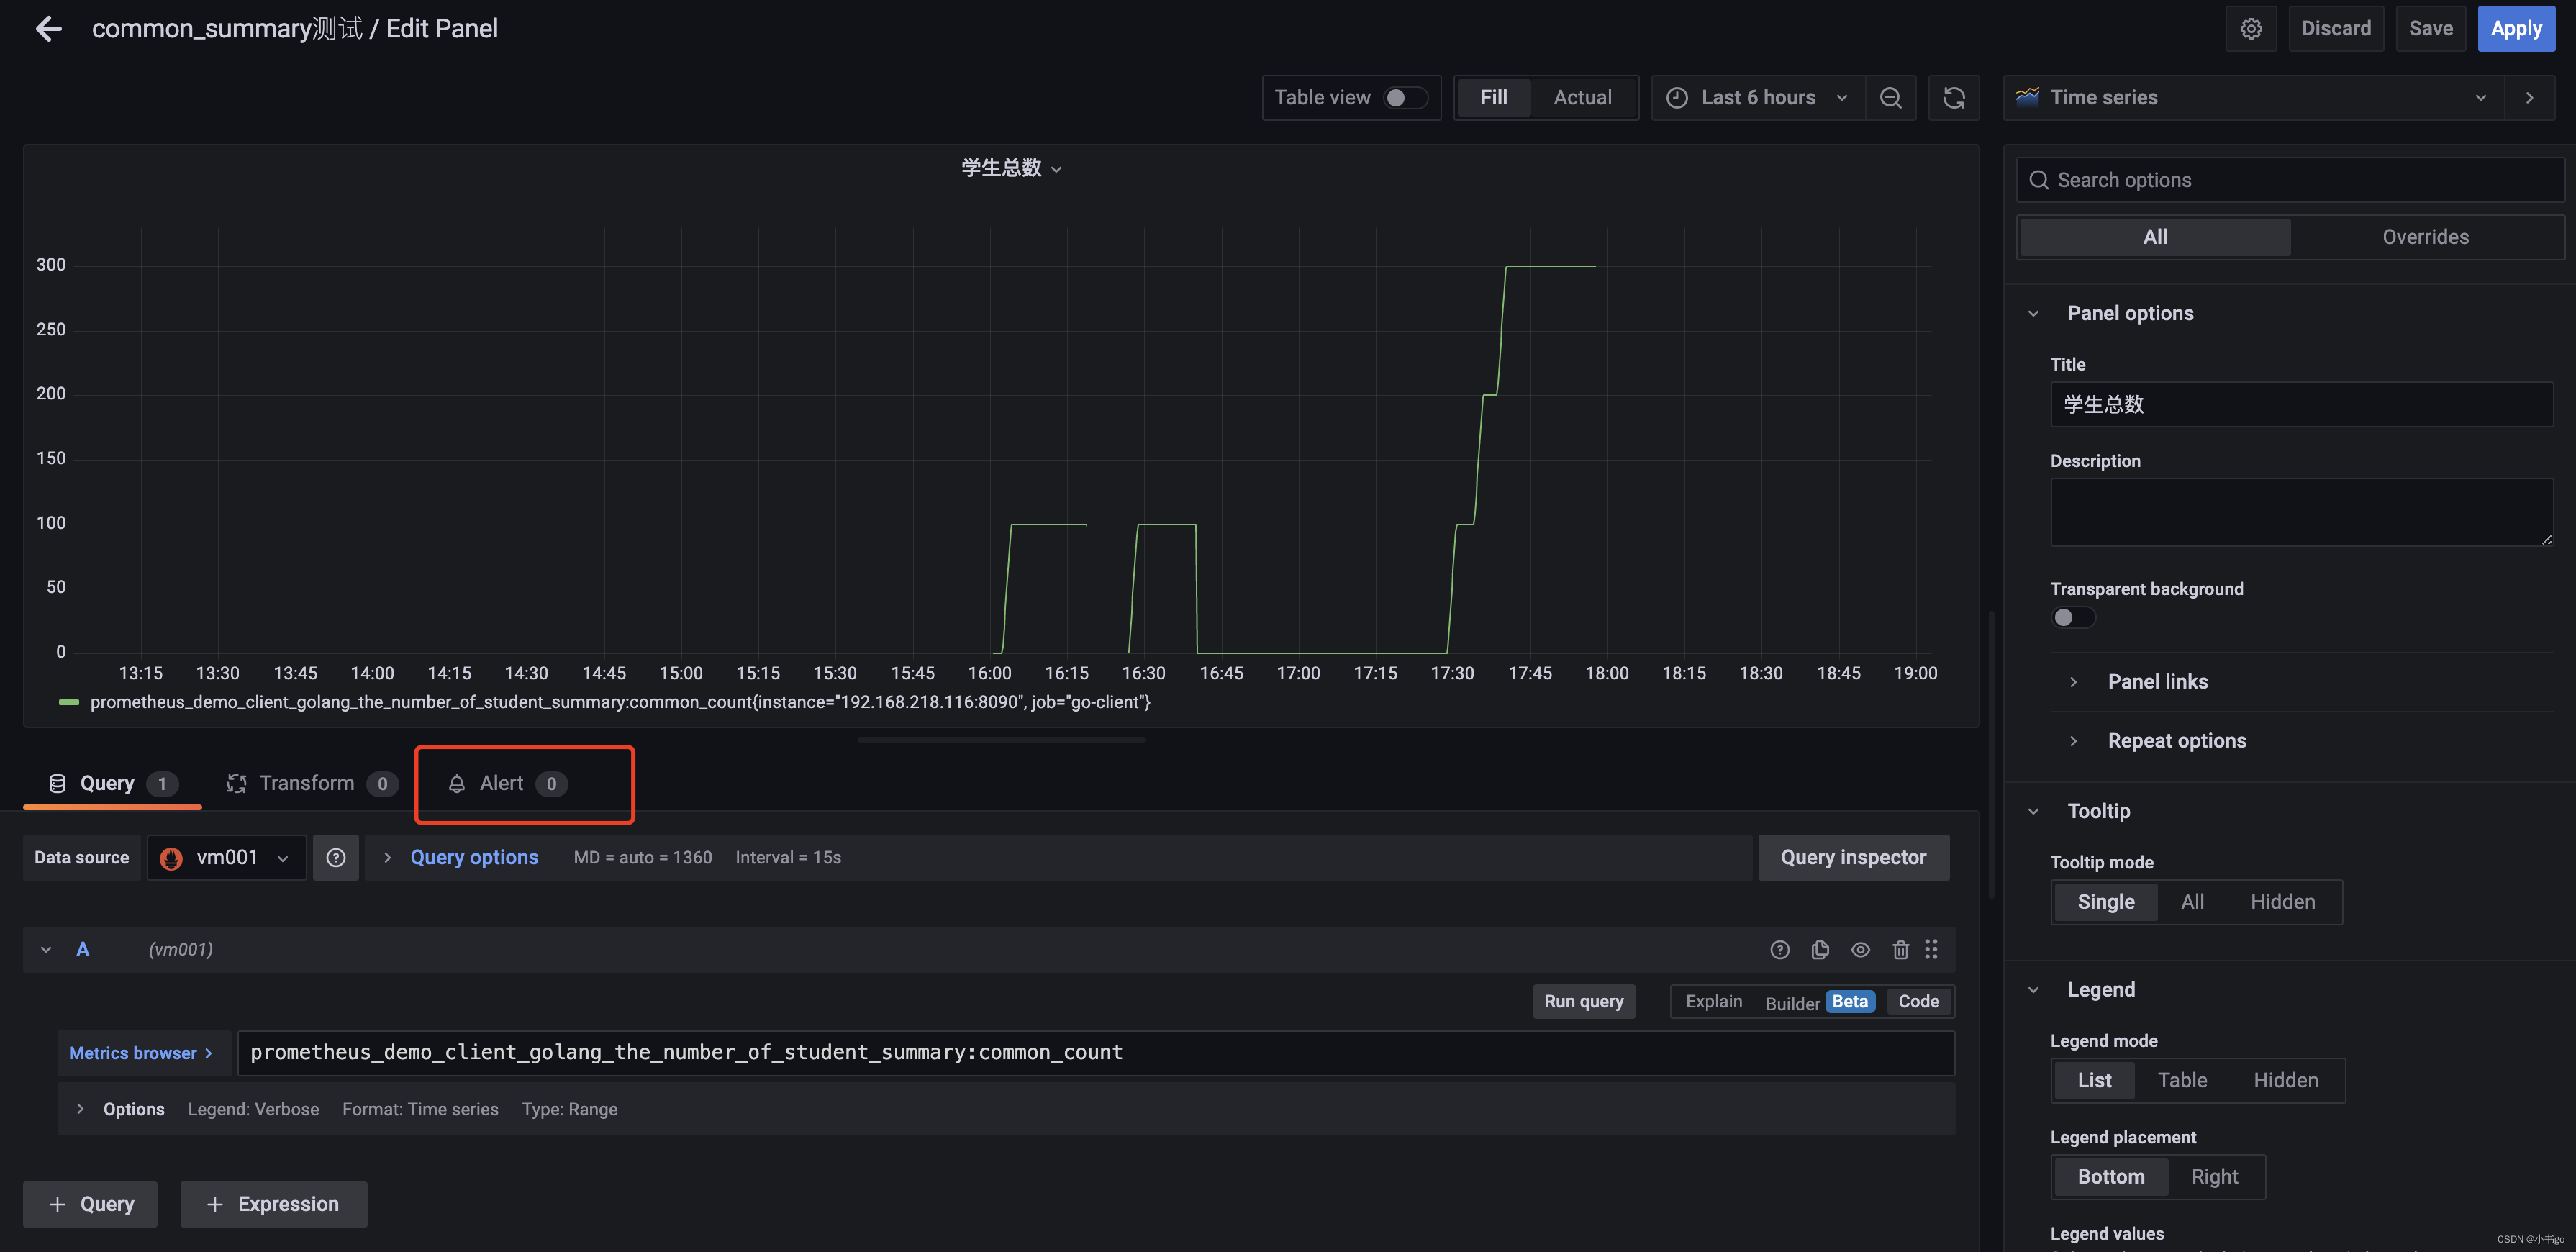Delete query A using the trash icon
The height and width of the screenshot is (1252, 2576).
1900,950
